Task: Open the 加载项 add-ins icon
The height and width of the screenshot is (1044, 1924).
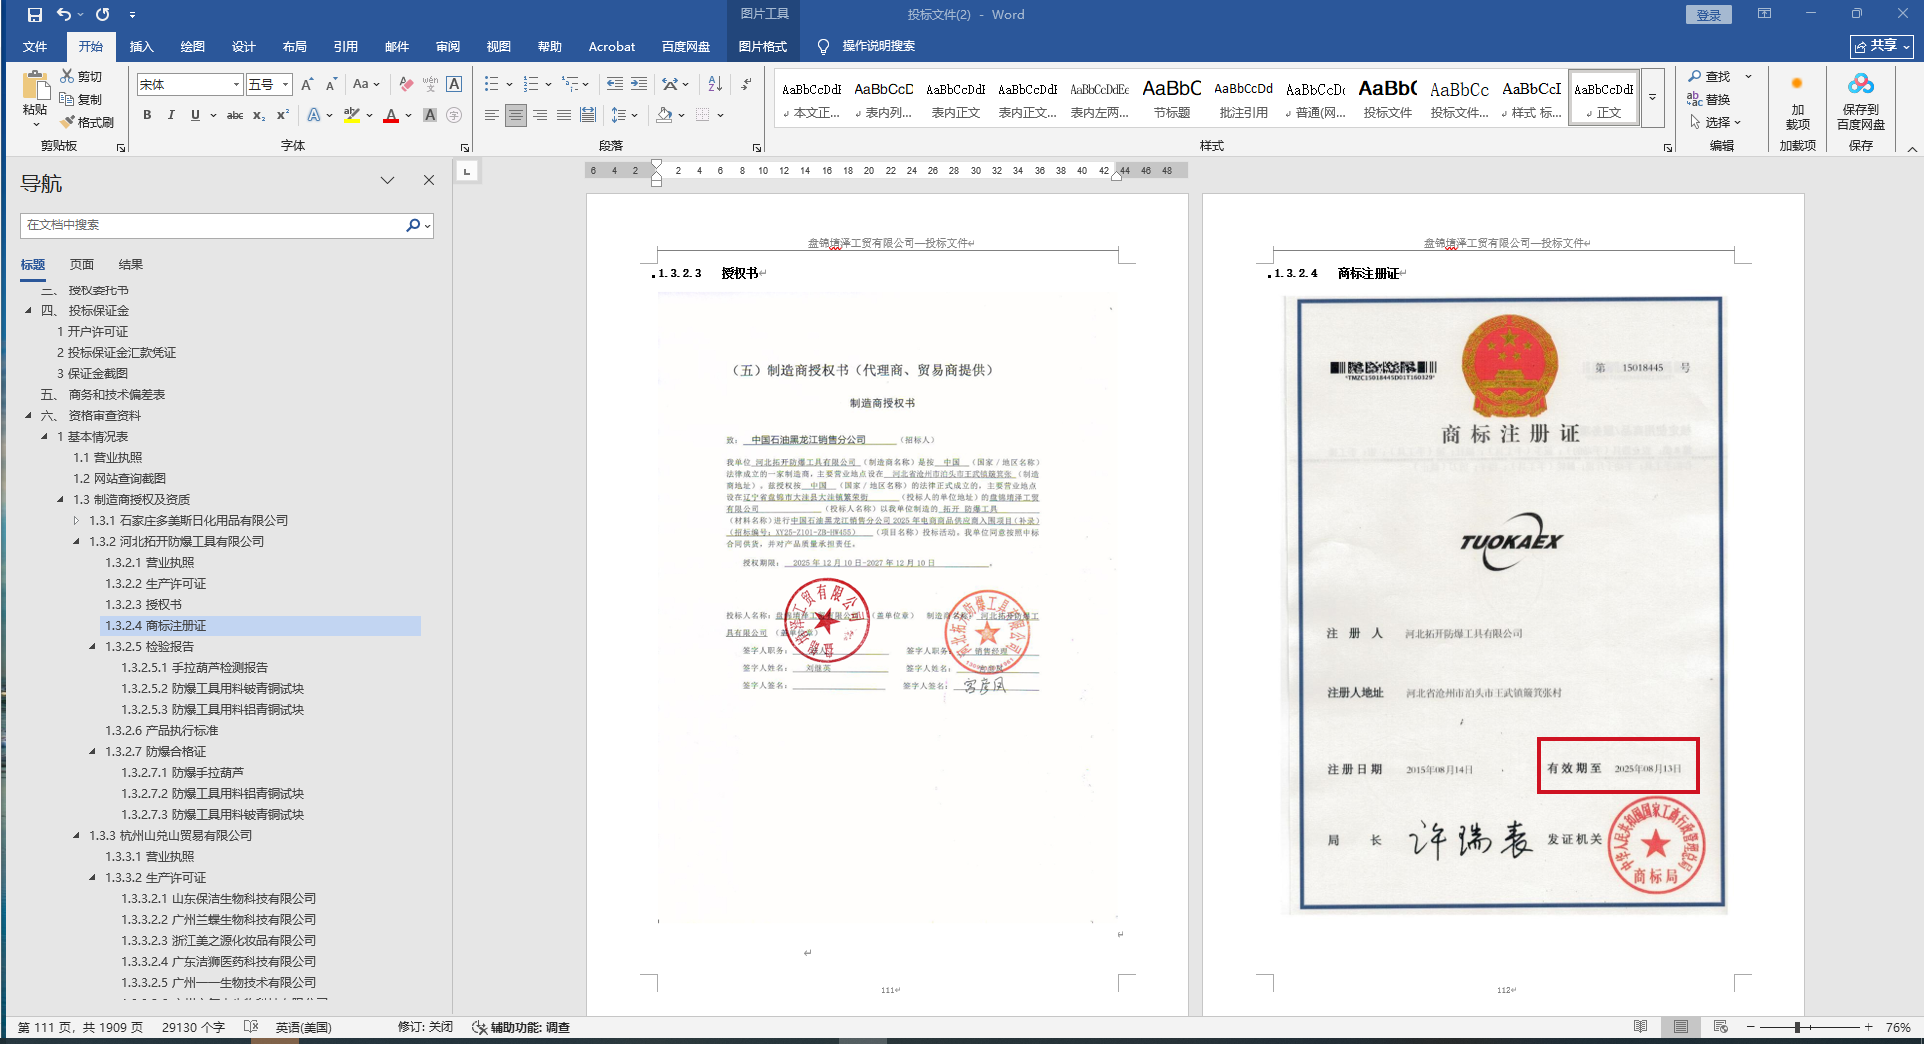Action: (x=1797, y=84)
